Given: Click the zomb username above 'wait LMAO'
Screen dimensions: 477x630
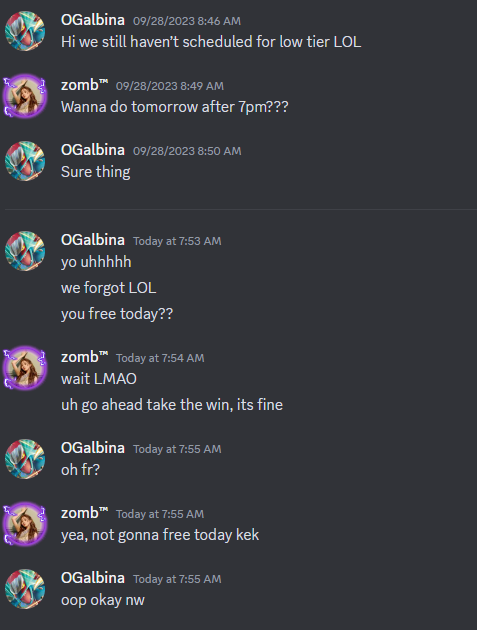Looking at the screenshot, I should point(84,357).
